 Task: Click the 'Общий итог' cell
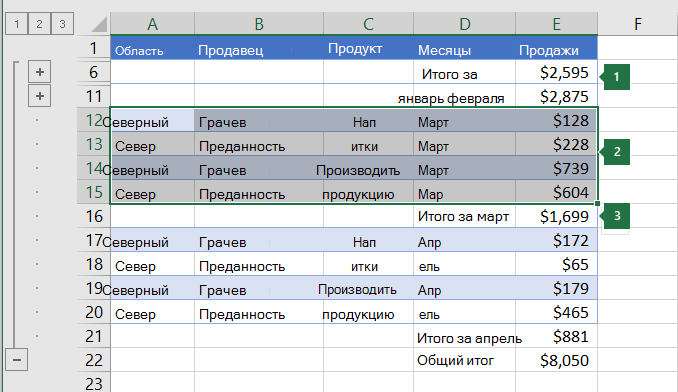click(x=464, y=360)
